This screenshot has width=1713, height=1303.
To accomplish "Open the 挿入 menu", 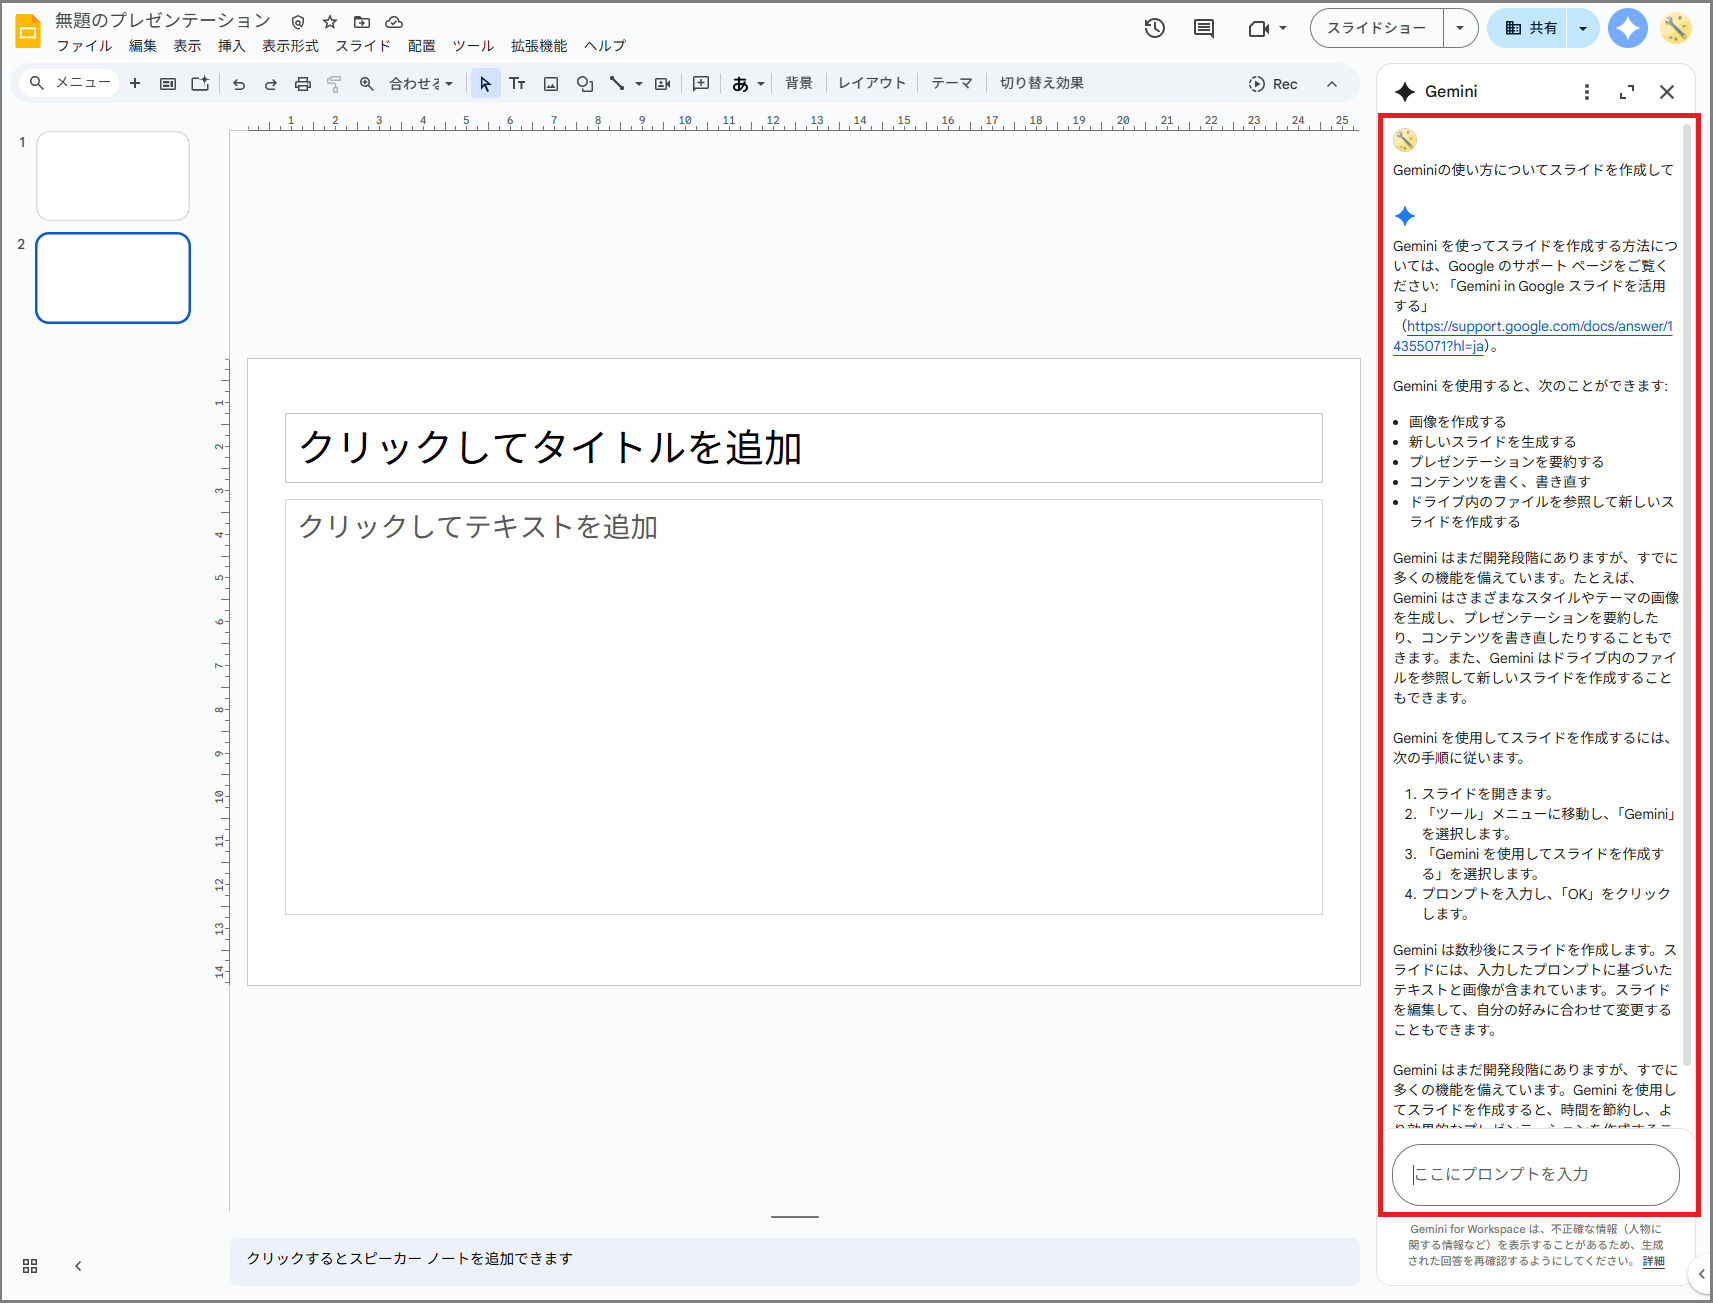I will (231, 46).
